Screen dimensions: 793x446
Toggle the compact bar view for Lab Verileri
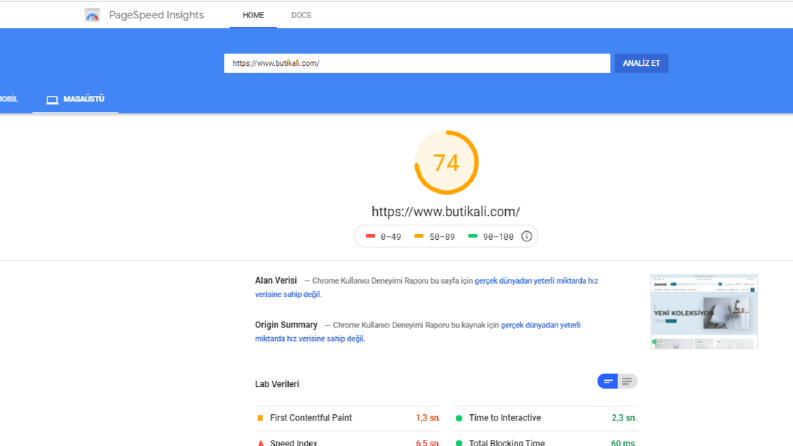click(x=607, y=381)
